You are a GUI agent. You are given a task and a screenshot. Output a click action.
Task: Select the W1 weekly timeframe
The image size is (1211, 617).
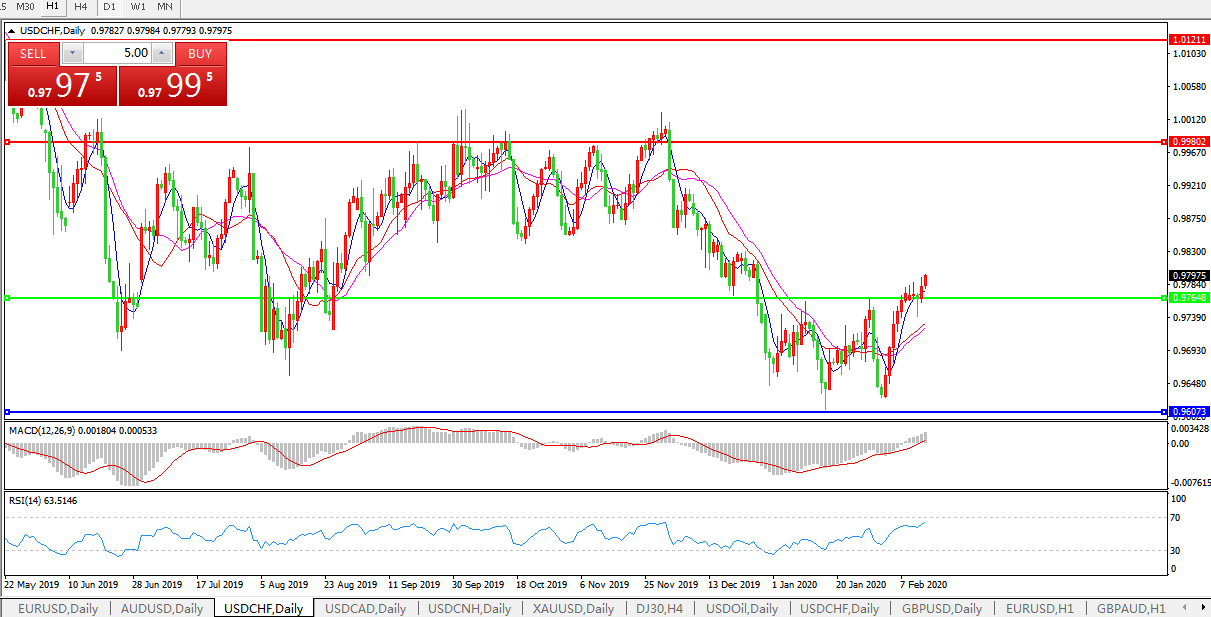pyautogui.click(x=138, y=7)
